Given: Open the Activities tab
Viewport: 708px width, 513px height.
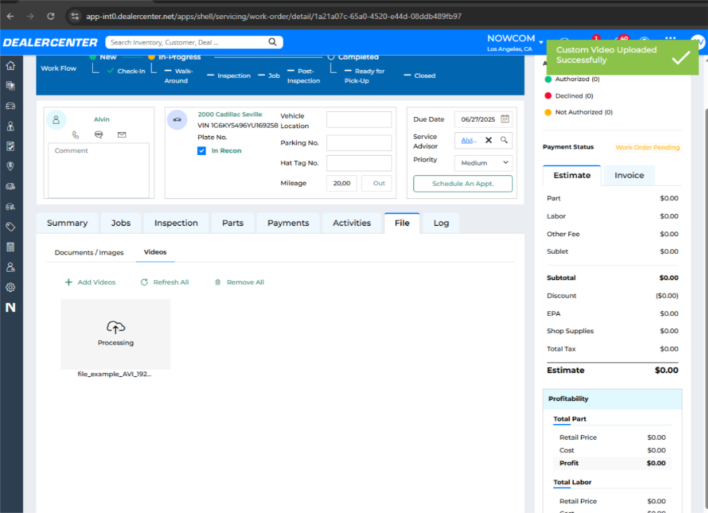Looking at the screenshot, I should [352, 223].
